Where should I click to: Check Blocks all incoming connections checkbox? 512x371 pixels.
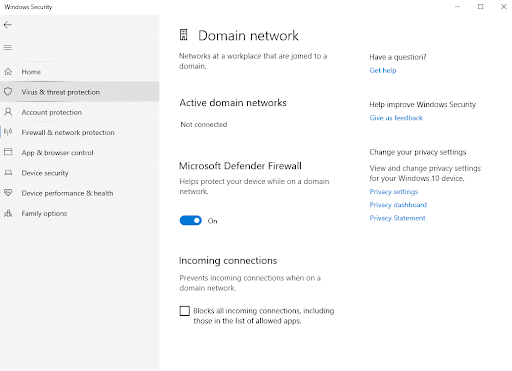184,311
